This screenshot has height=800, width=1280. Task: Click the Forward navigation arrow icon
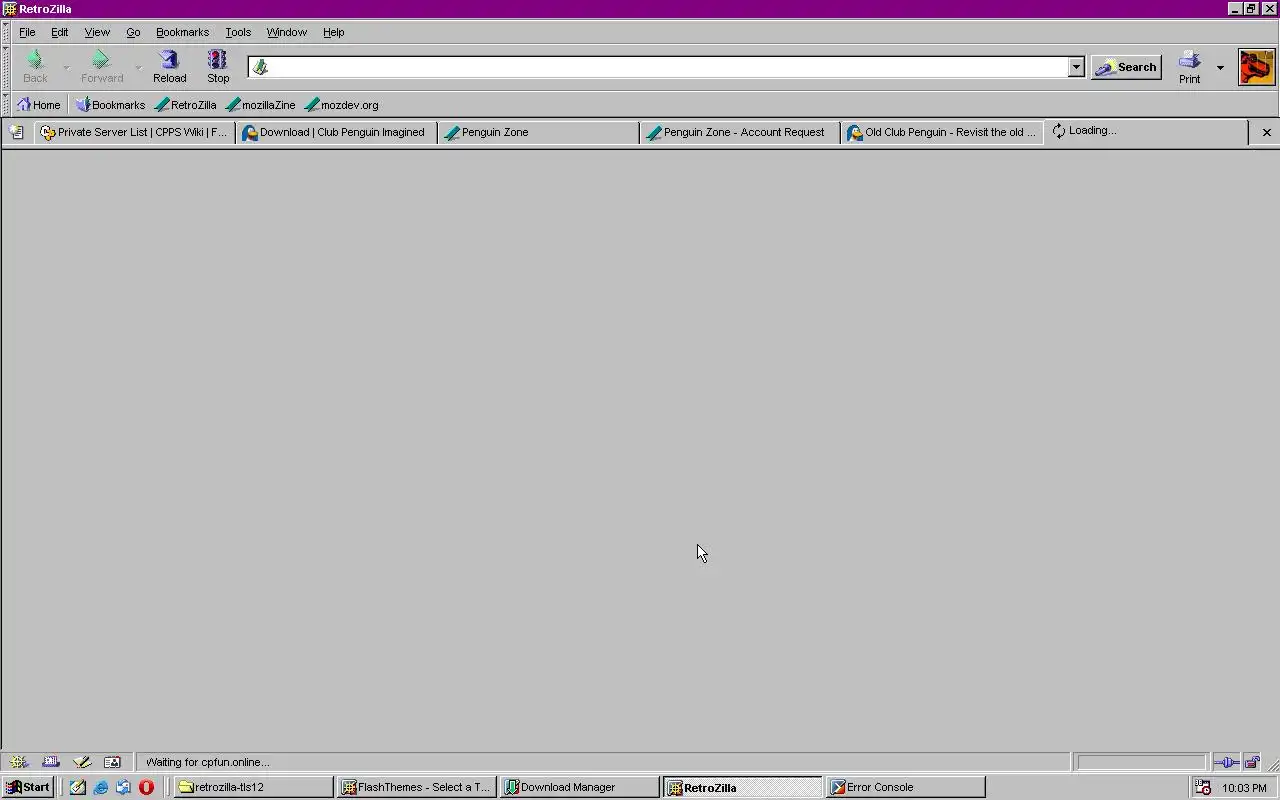[100, 60]
